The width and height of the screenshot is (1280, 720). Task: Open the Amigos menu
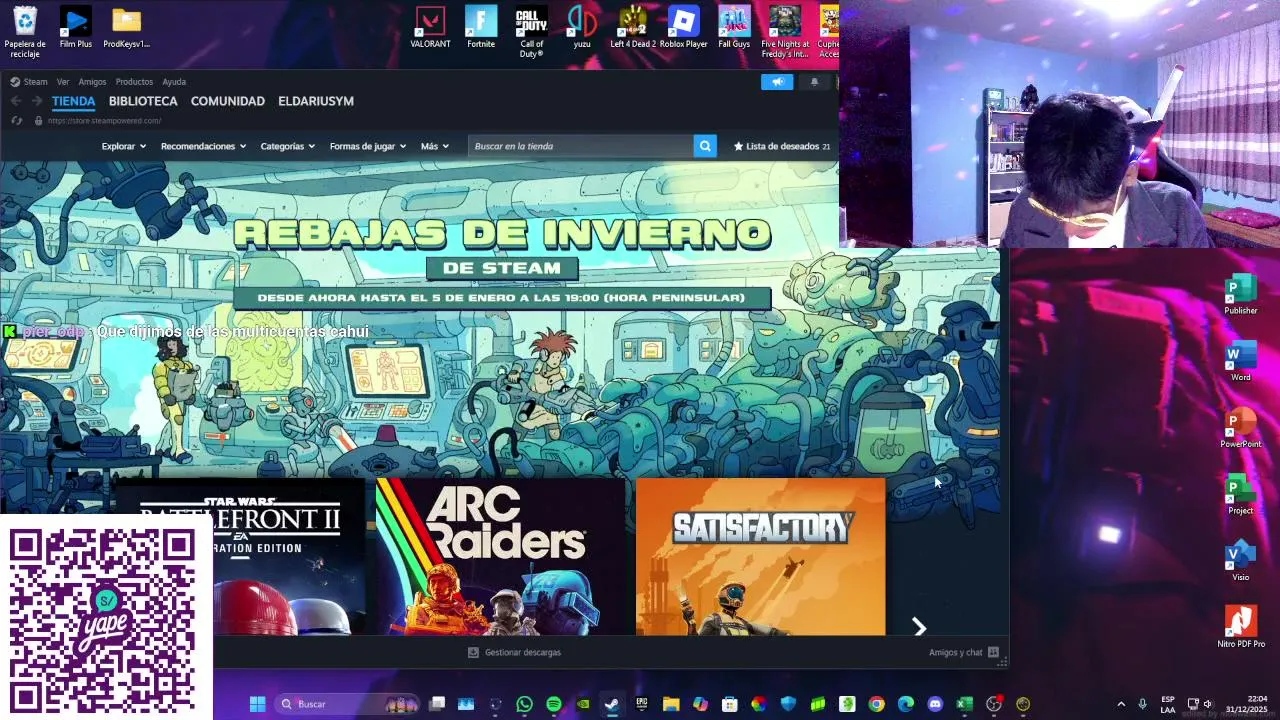tap(92, 82)
